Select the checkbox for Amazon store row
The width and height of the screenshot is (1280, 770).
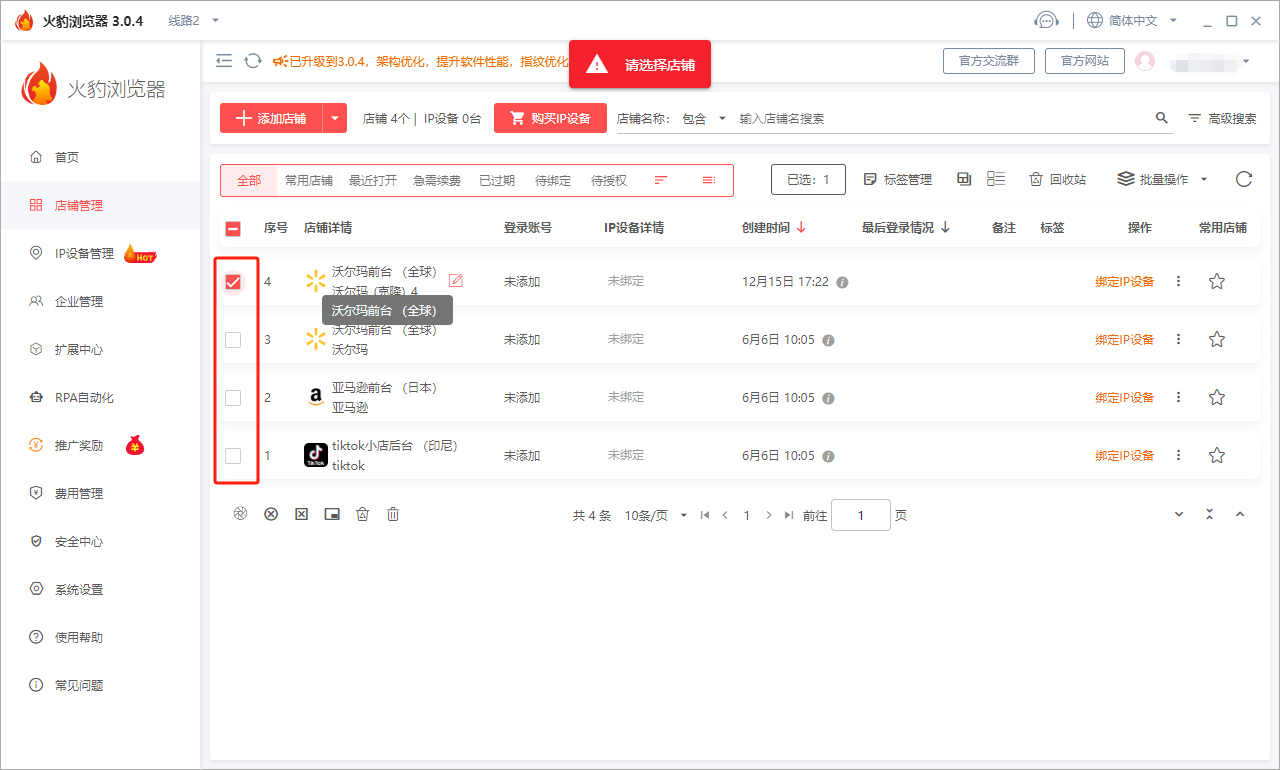233,398
